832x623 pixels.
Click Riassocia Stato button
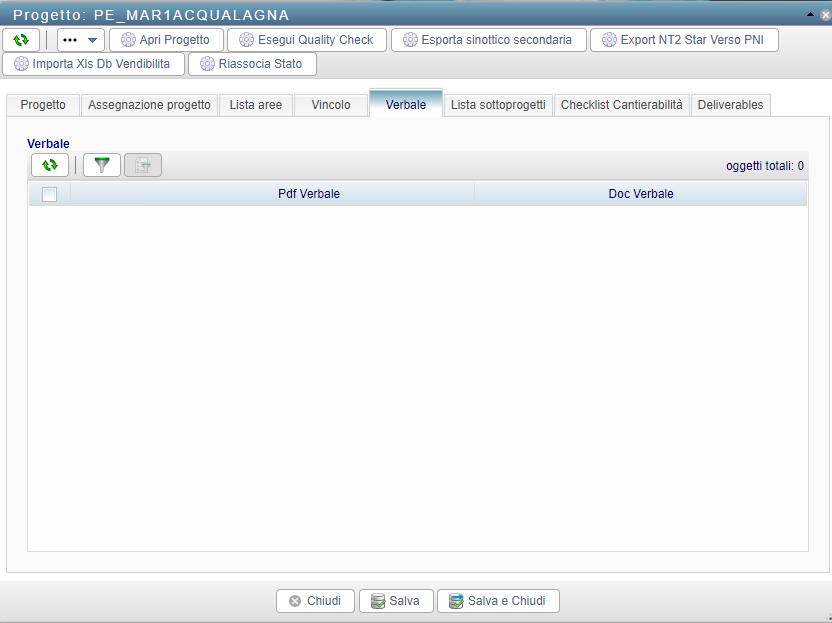[x=252, y=64]
